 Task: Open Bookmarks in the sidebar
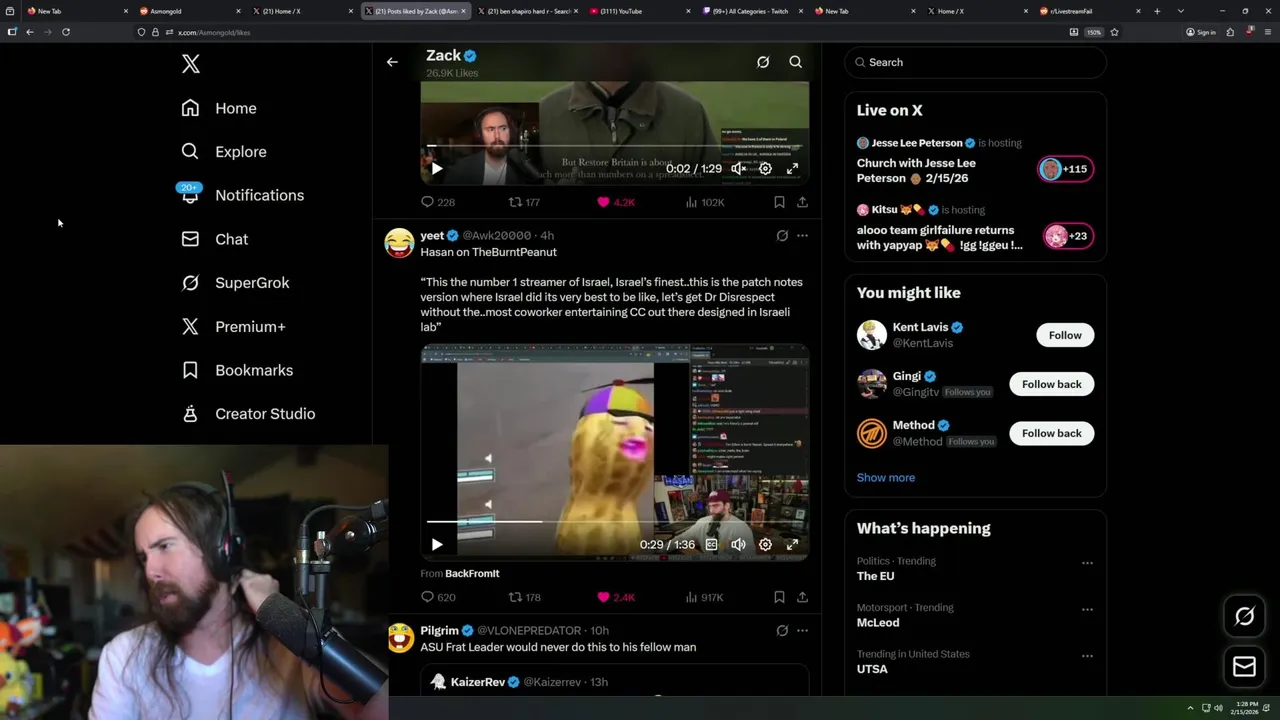(237, 370)
